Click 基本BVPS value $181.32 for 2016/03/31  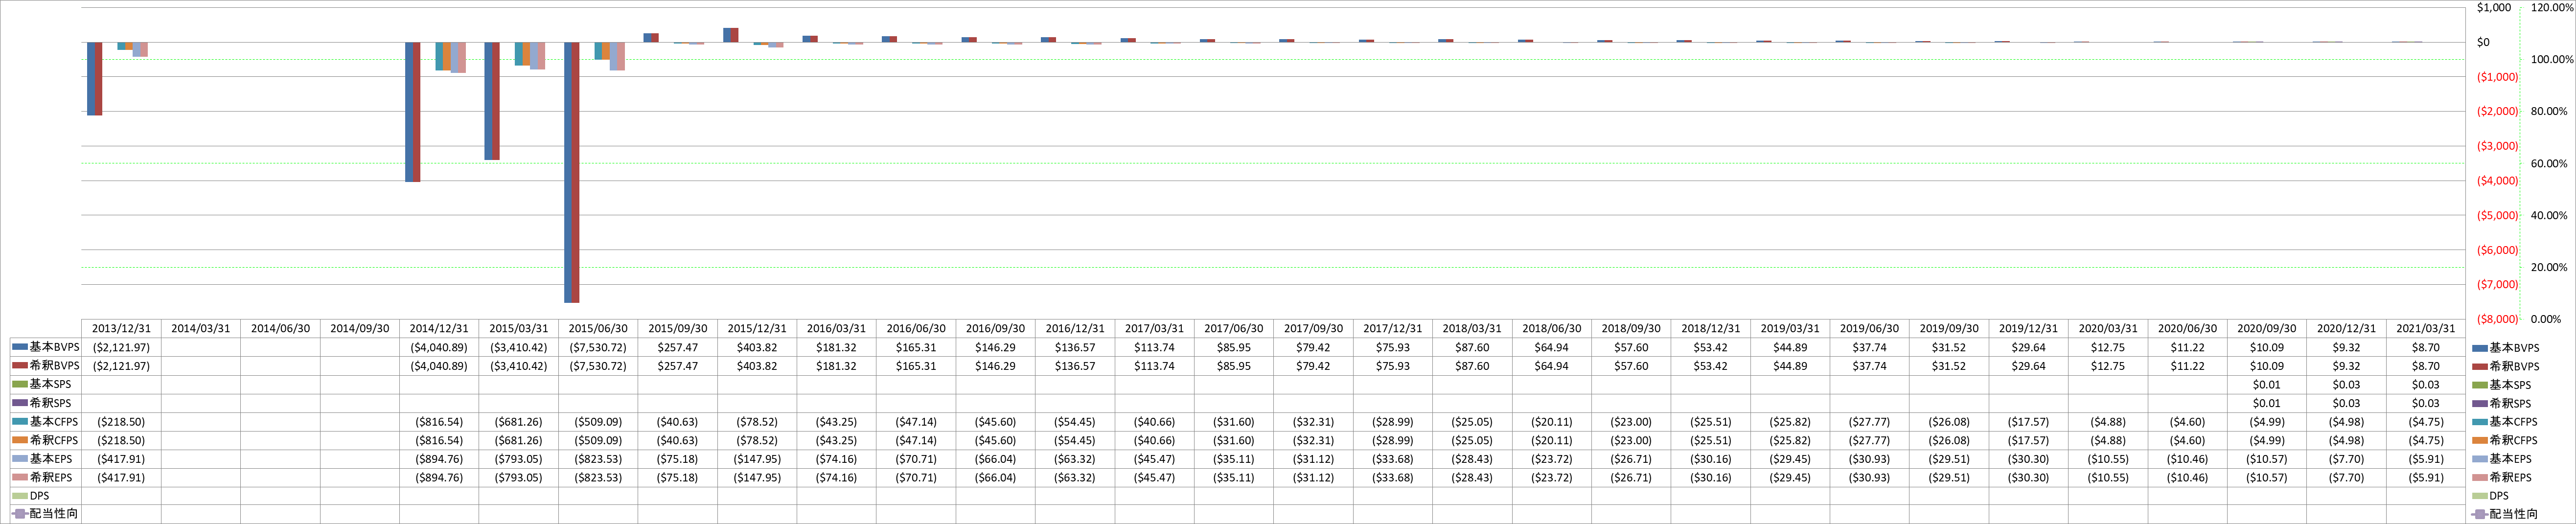836,348
